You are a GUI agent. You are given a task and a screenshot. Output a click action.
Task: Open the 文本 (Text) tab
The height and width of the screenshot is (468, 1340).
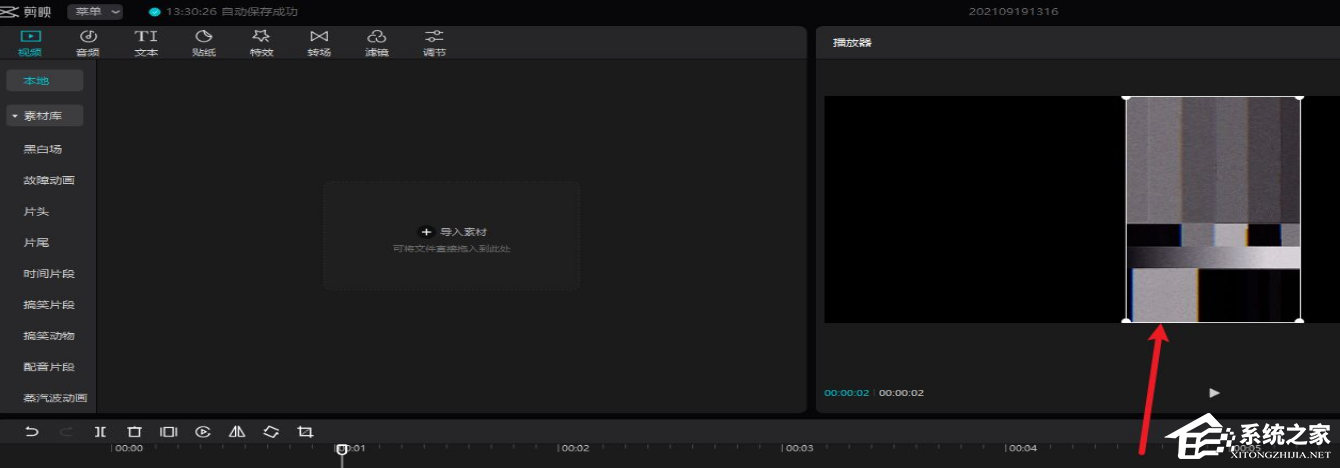(146, 43)
